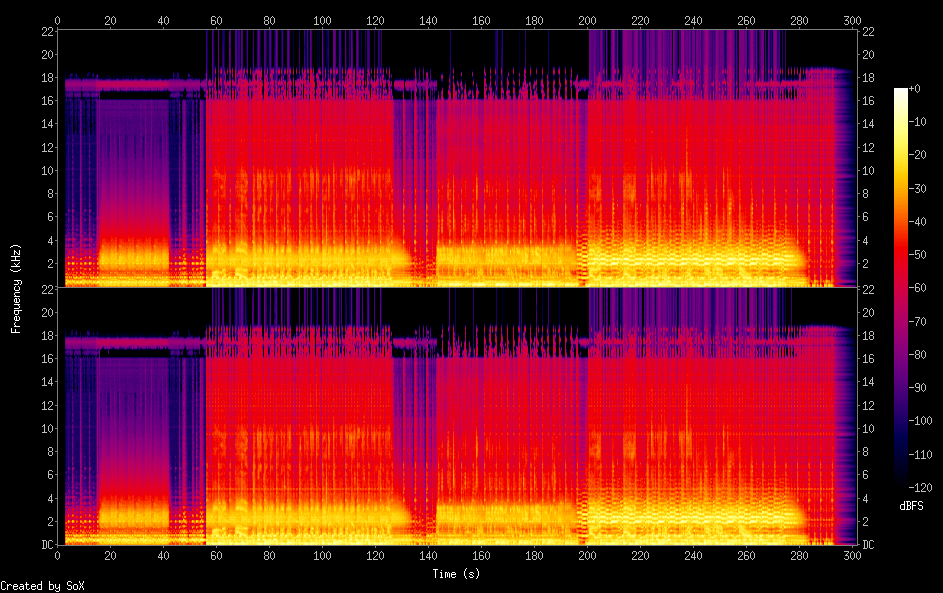Image resolution: width=943 pixels, height=593 pixels.
Task: Click the white top end of the color bar
Action: [901, 91]
